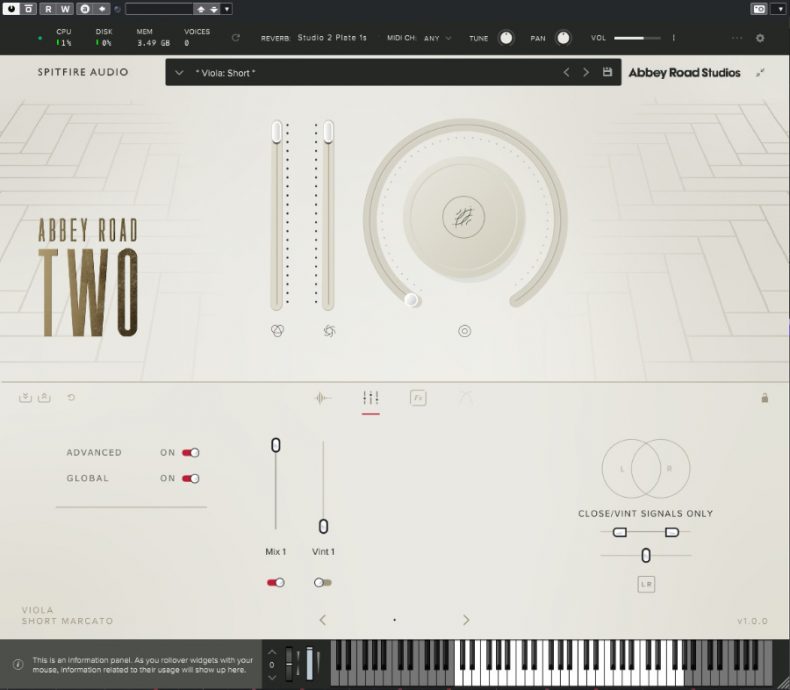Click the large center knob button
Screen dimensions: 790x690
(464, 217)
